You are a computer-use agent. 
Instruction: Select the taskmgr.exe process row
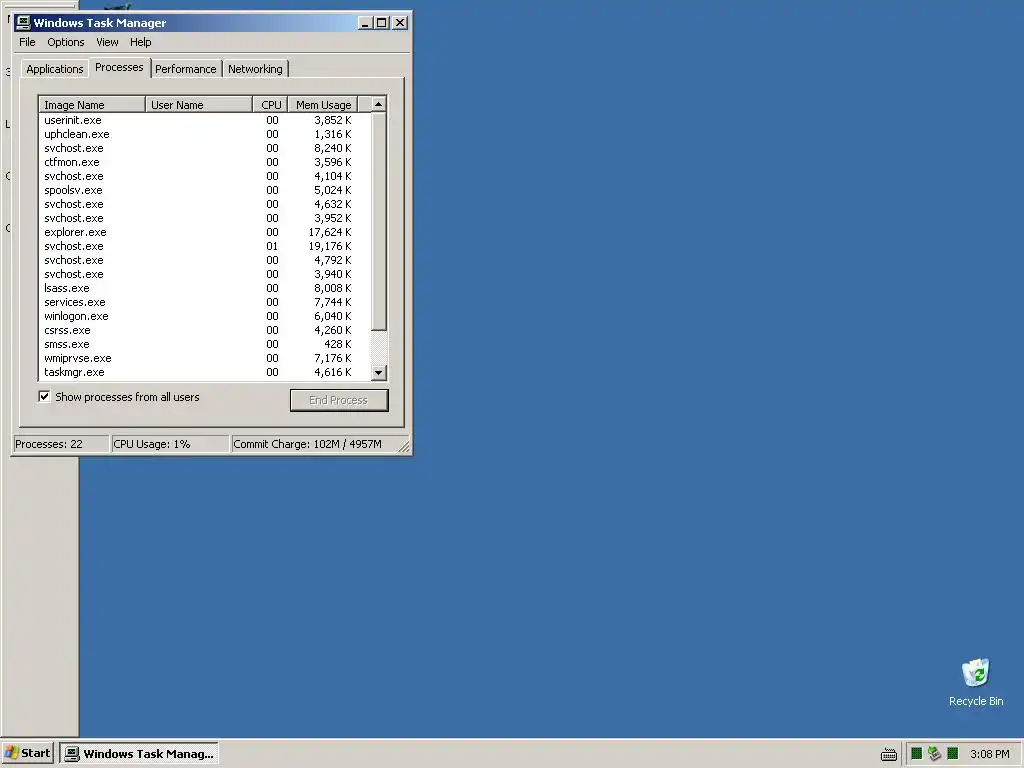tap(204, 373)
